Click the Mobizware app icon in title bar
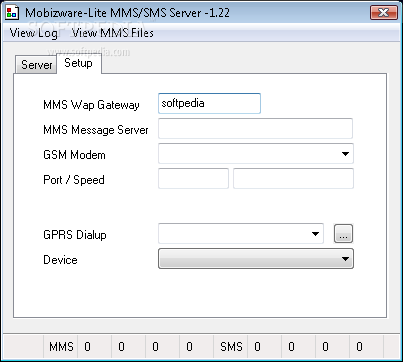Image resolution: width=403 pixels, height=362 pixels. point(12,13)
